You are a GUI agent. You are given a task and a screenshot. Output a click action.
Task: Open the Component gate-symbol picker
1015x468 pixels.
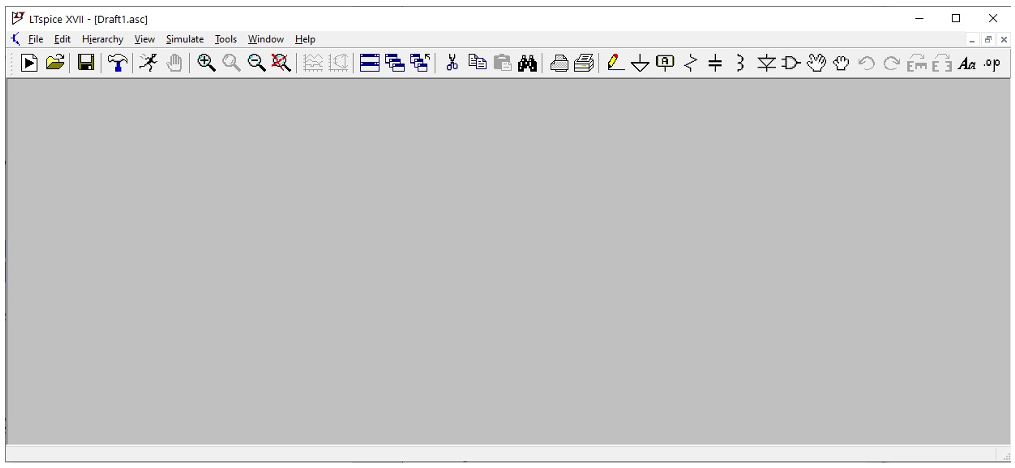click(791, 63)
